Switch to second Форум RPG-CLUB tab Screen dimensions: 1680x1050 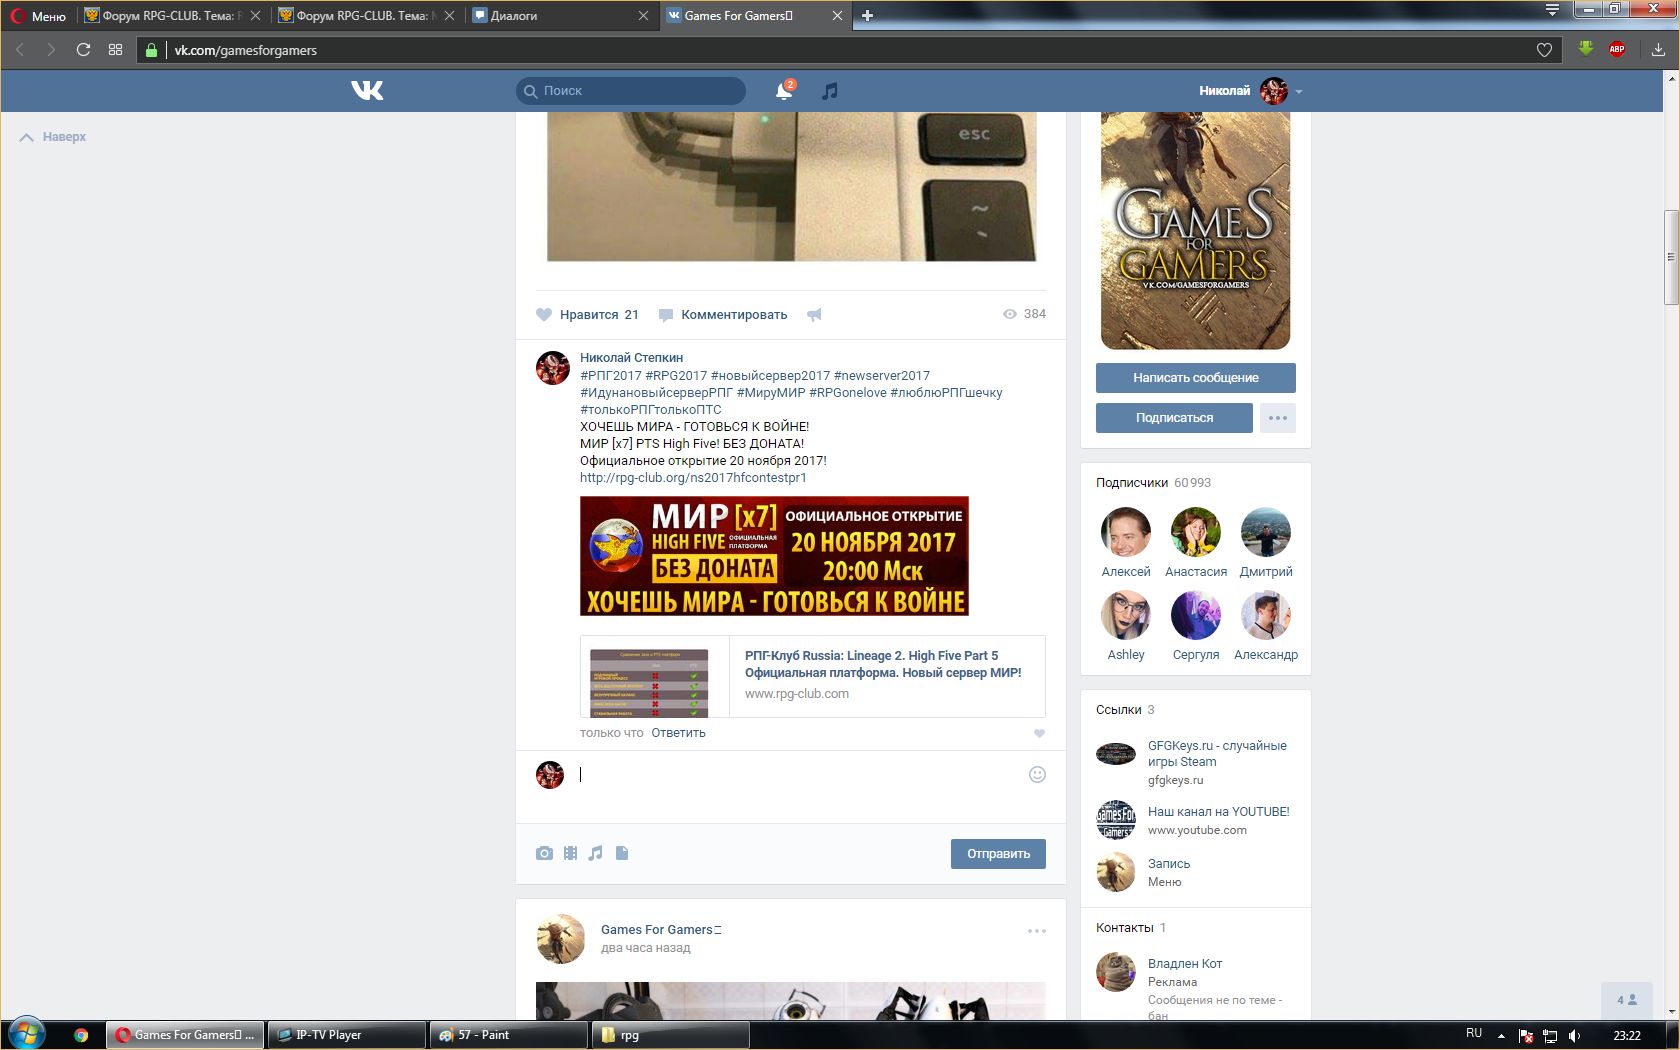pos(365,16)
